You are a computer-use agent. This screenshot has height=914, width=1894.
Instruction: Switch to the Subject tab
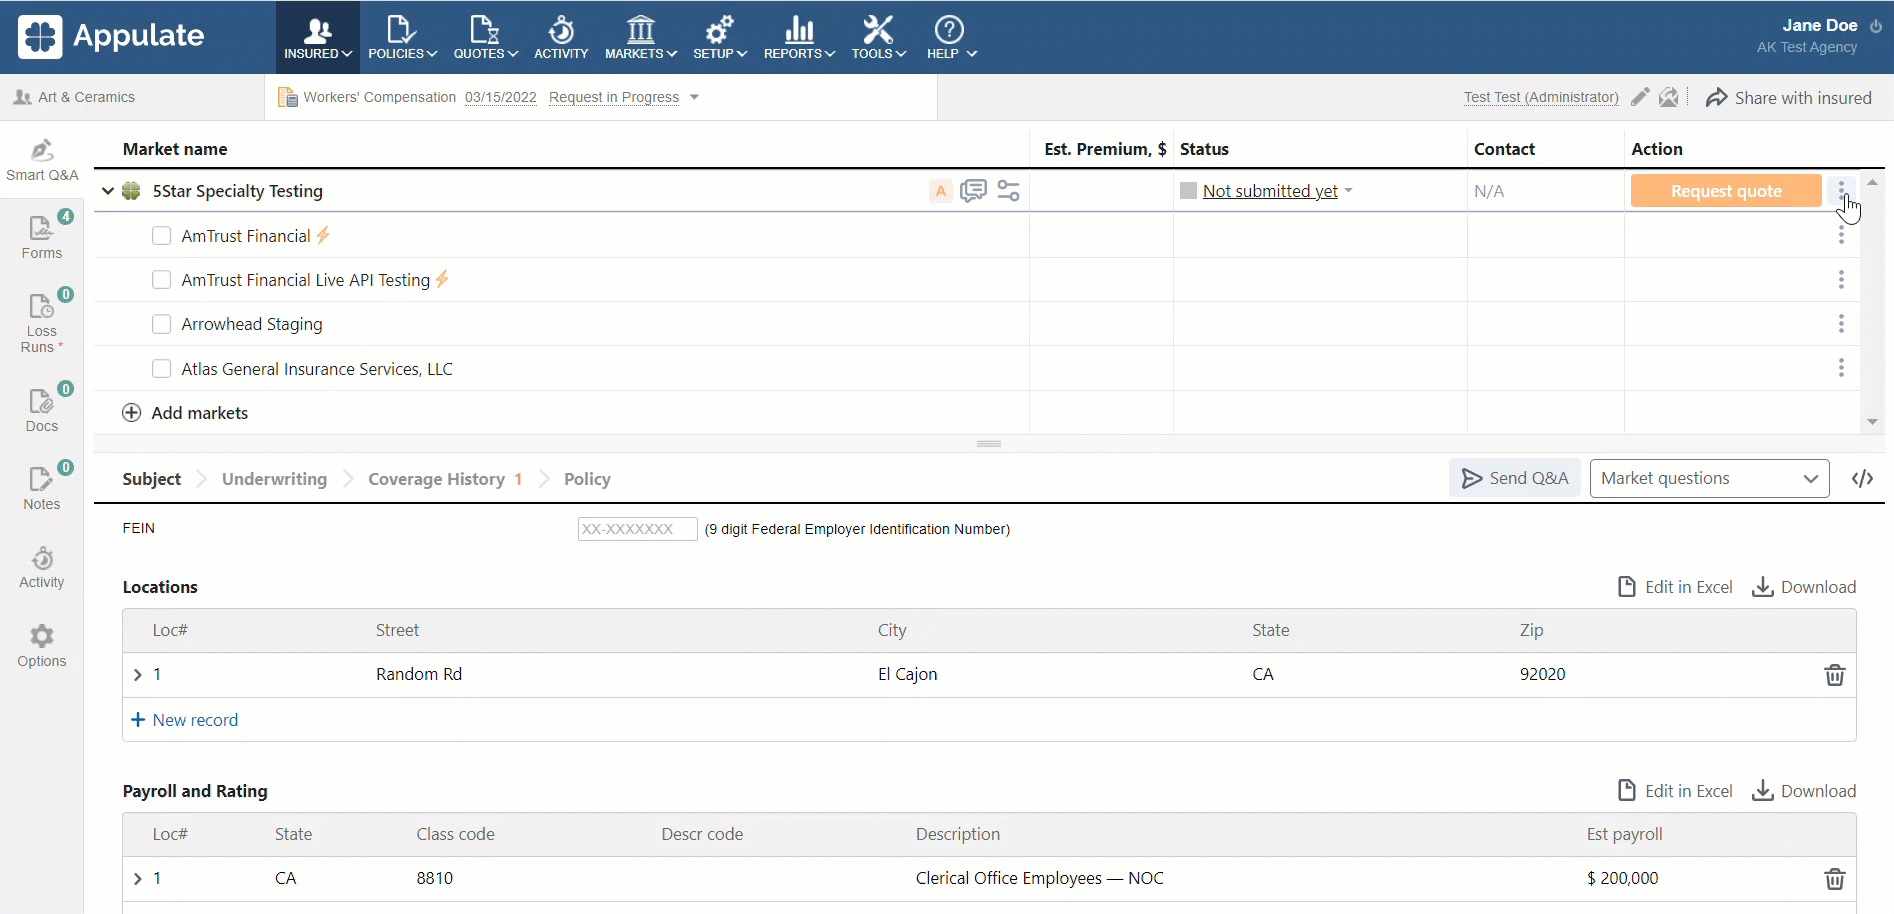(x=152, y=479)
